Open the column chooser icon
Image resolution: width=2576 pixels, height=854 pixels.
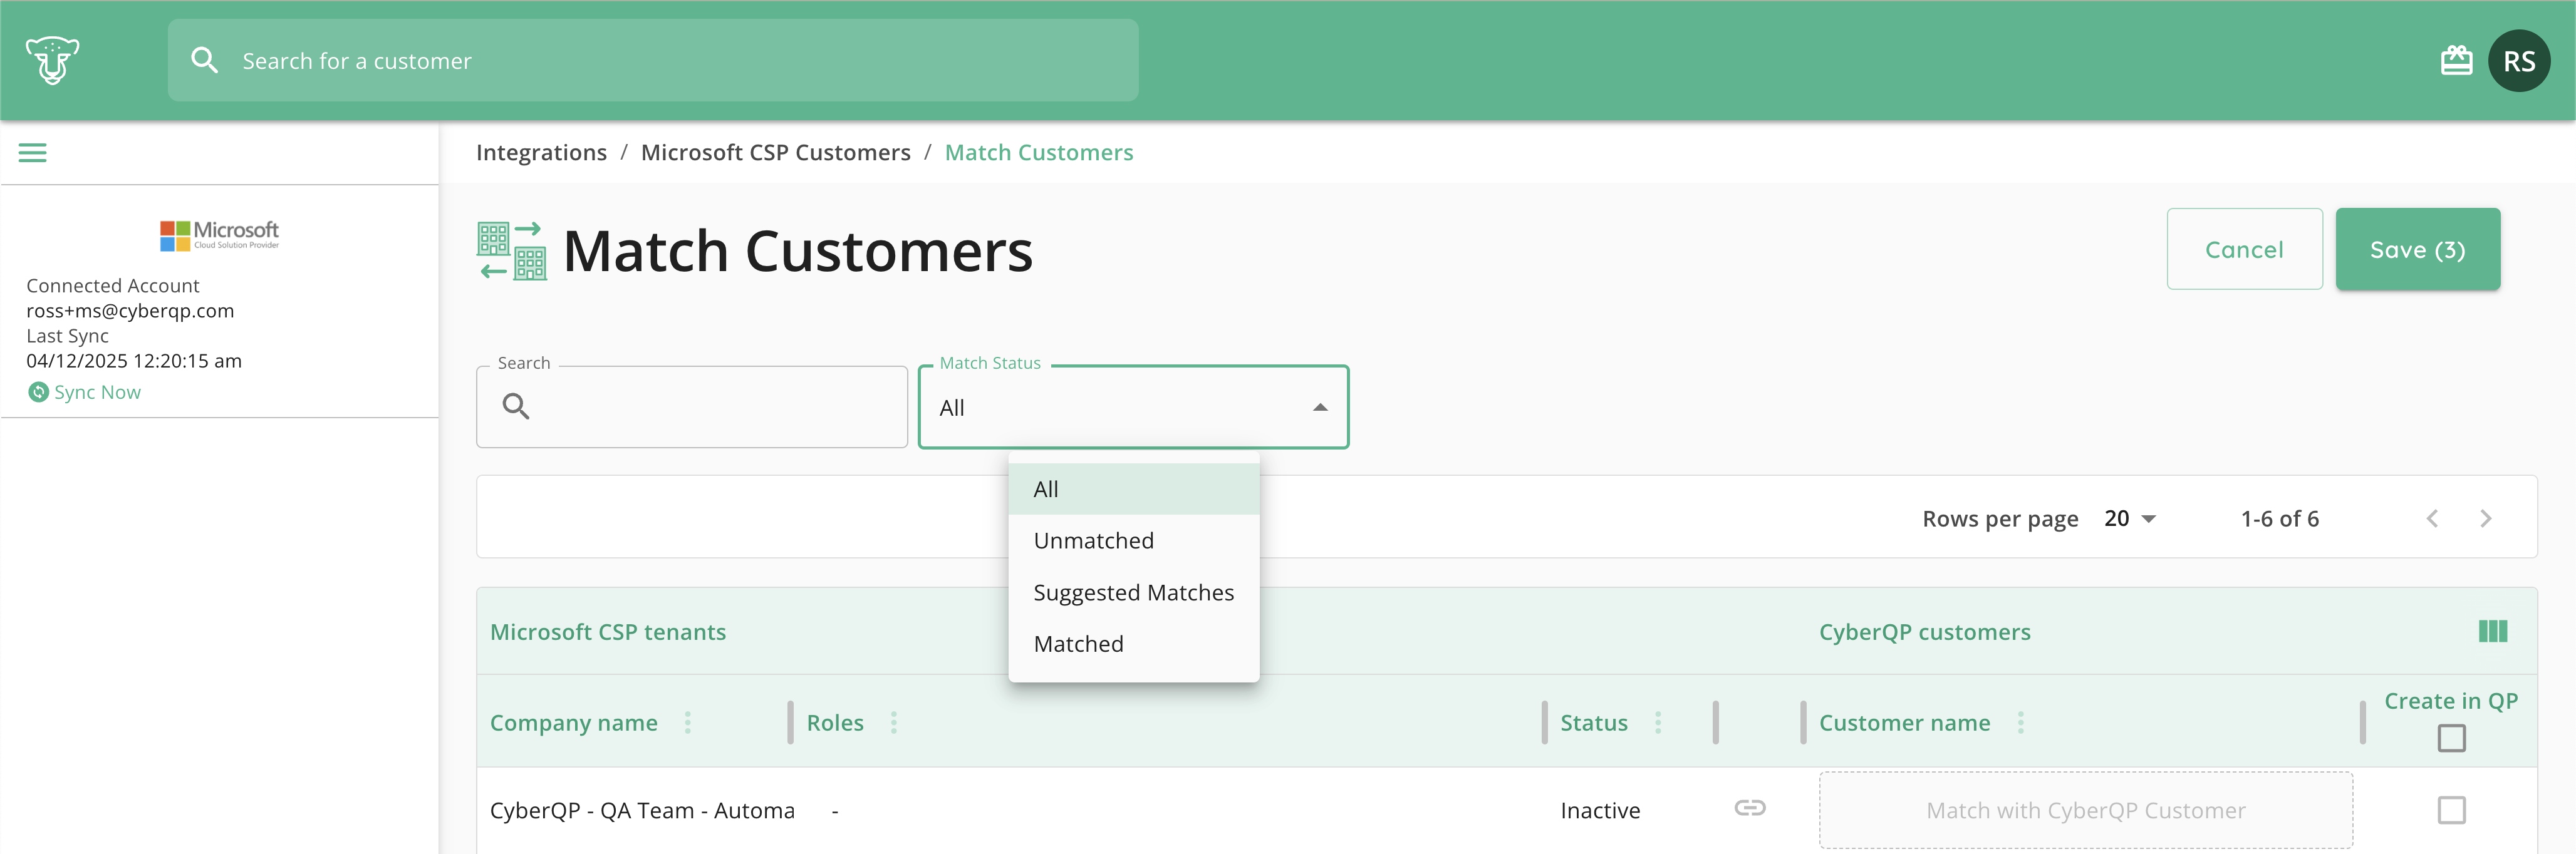pos(2492,631)
